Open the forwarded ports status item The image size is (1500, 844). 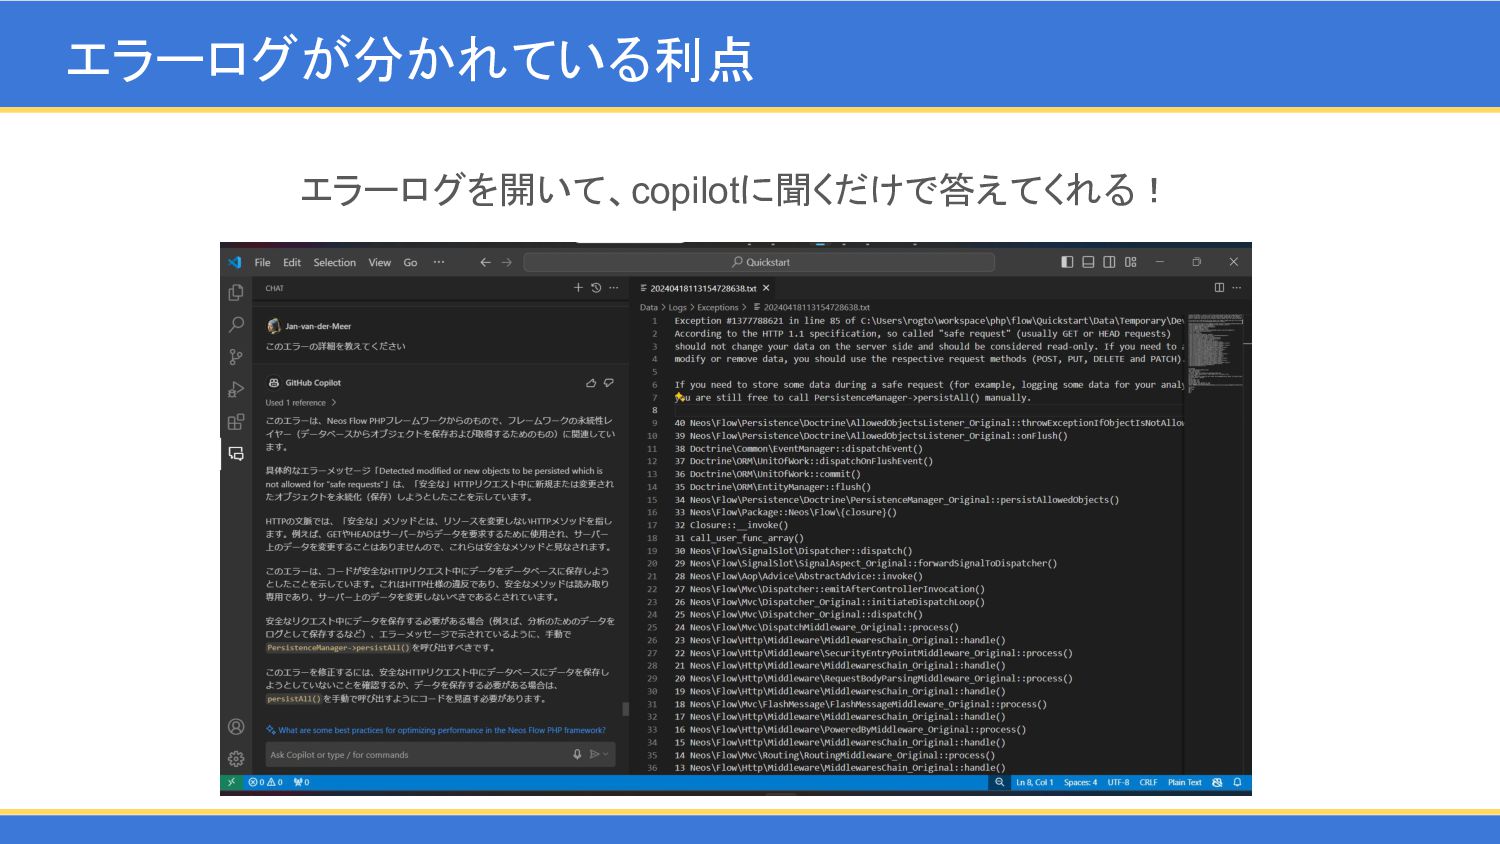click(301, 783)
